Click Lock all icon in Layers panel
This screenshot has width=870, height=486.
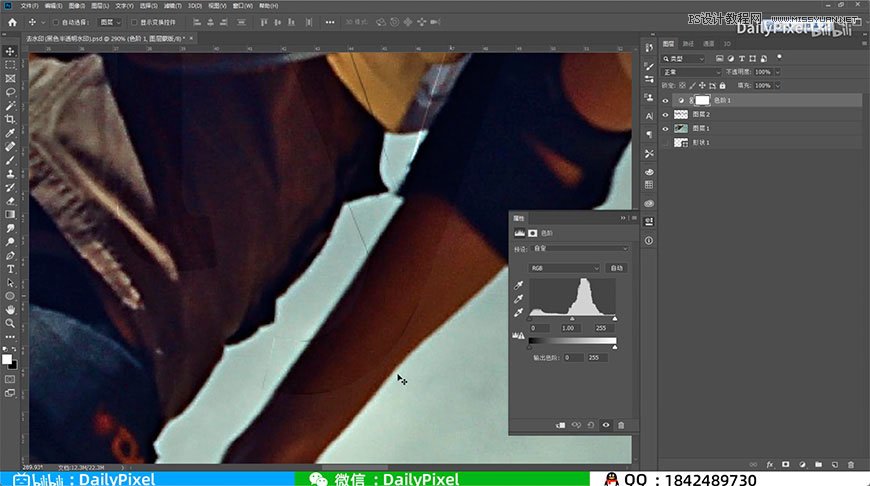click(722, 85)
